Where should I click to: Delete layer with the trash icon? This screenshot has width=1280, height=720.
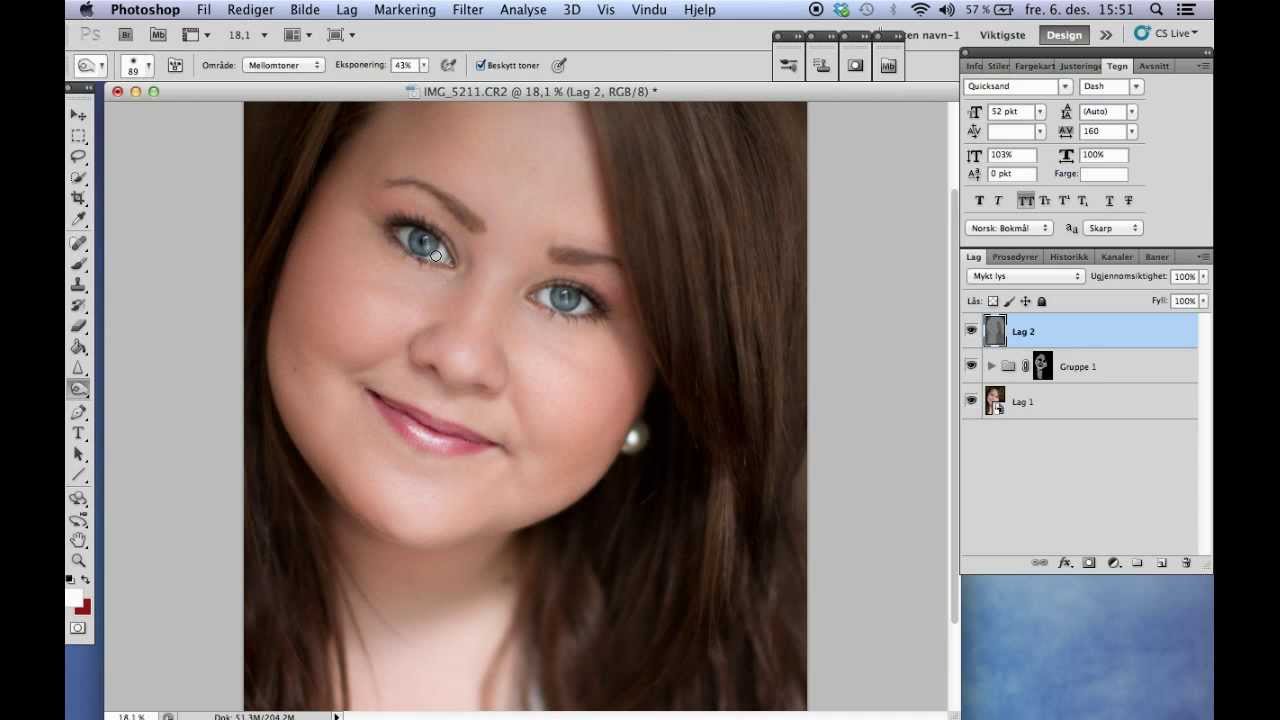point(1186,563)
